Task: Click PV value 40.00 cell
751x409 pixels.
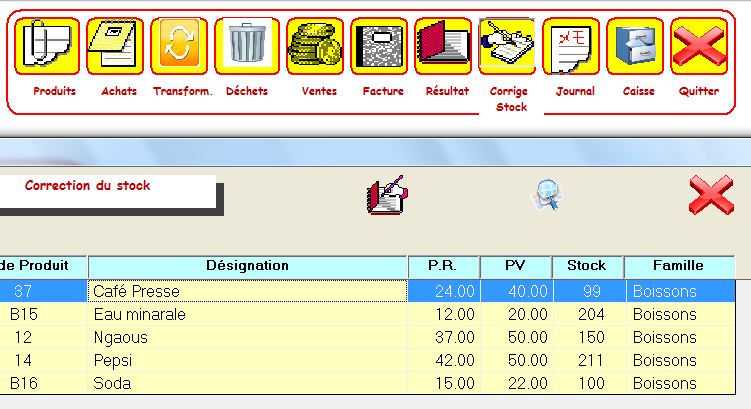Action: 517,291
